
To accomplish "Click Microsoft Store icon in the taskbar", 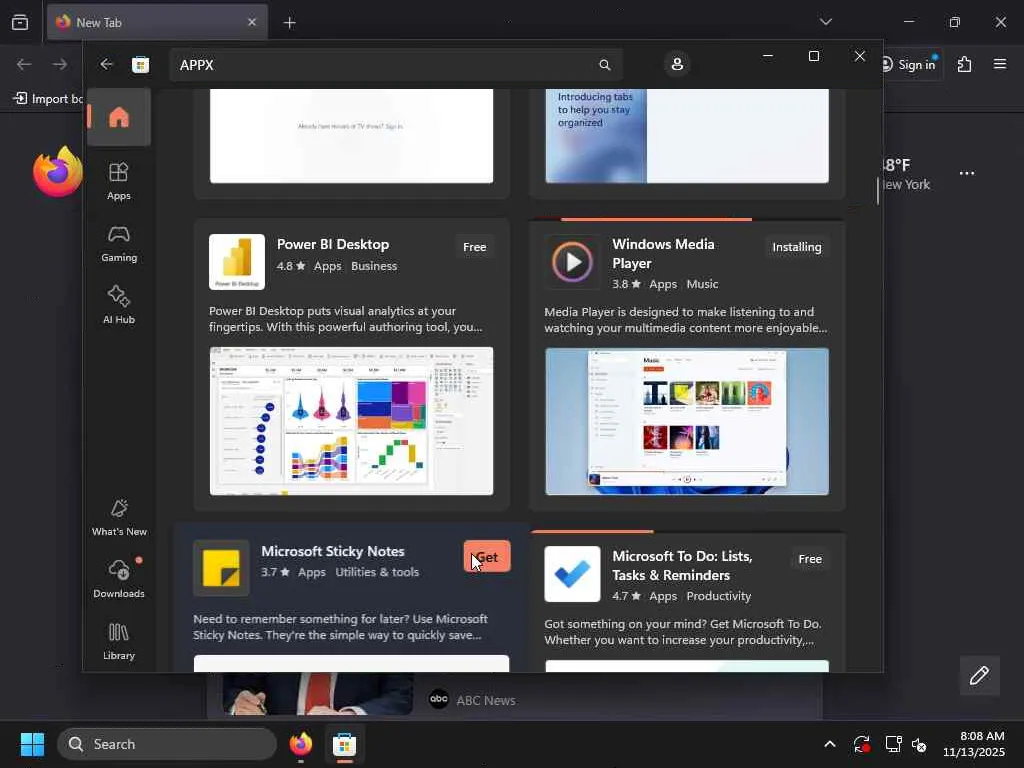I will 344,744.
